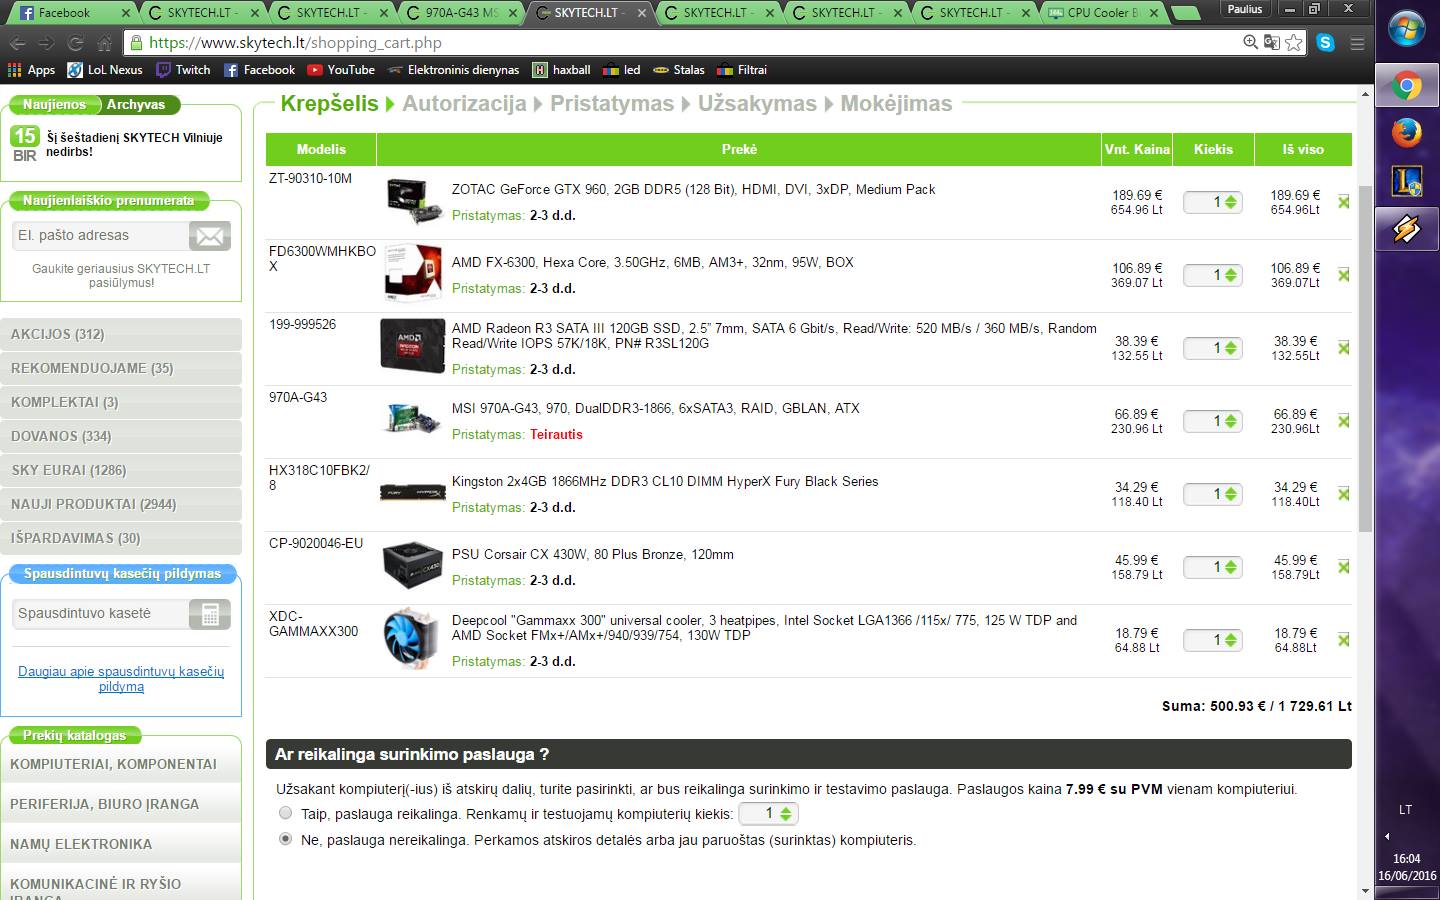Submit newsletter email with envelope icon
This screenshot has width=1440, height=900.
pyautogui.click(x=210, y=236)
